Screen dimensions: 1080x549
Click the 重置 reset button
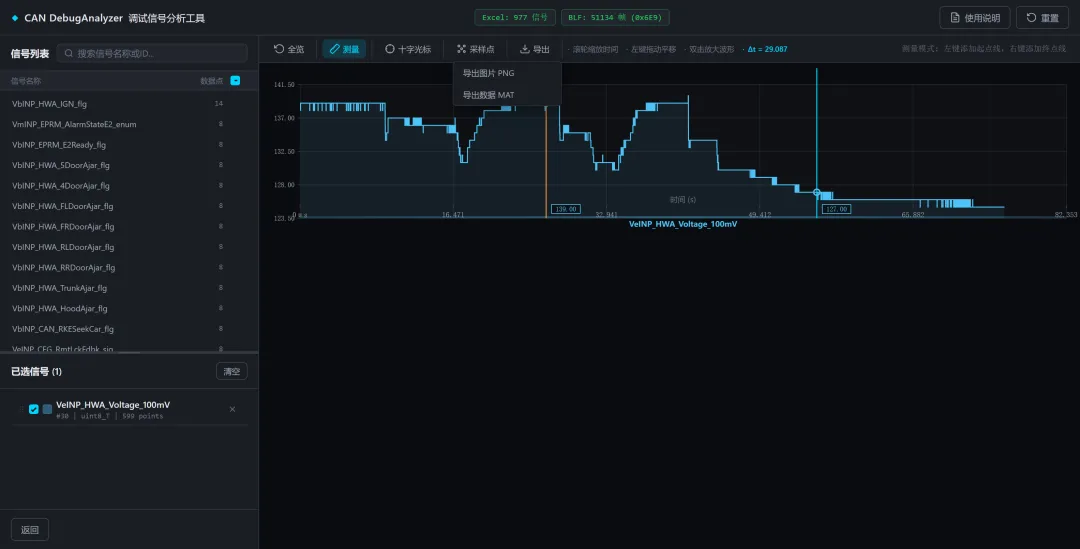pos(1042,18)
